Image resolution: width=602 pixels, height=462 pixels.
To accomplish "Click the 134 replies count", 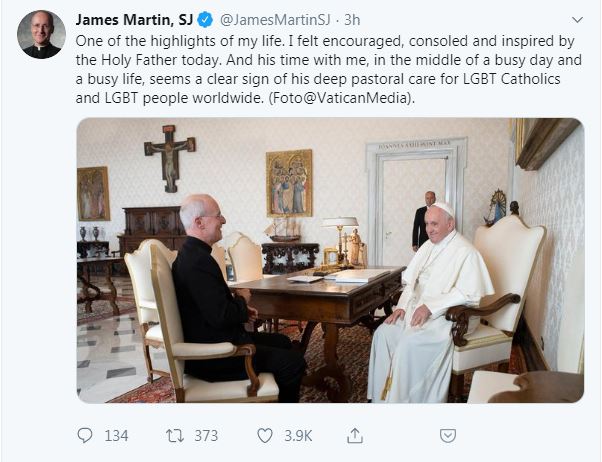I will click(116, 435).
